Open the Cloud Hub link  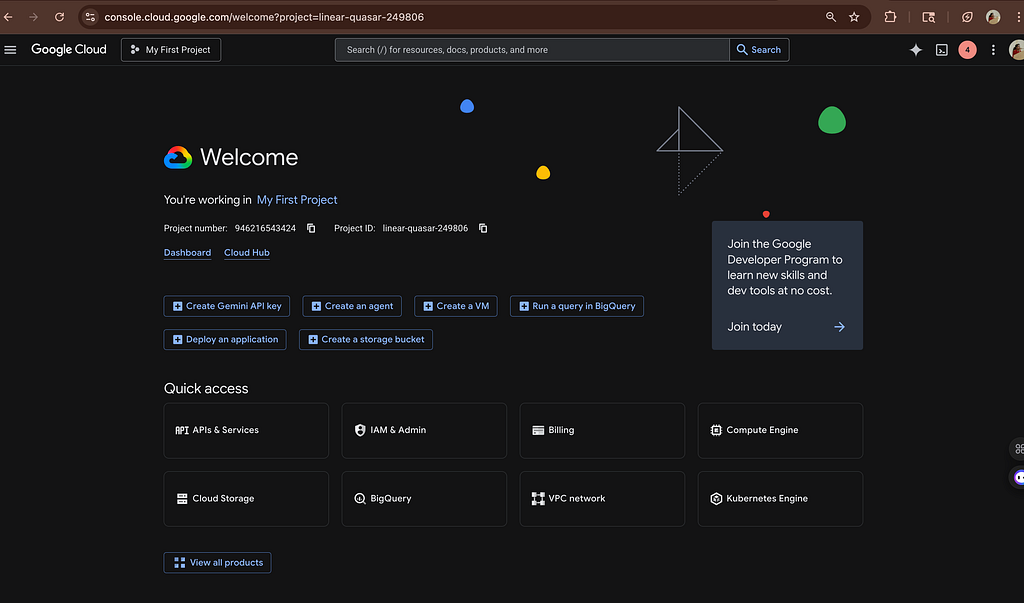point(247,253)
